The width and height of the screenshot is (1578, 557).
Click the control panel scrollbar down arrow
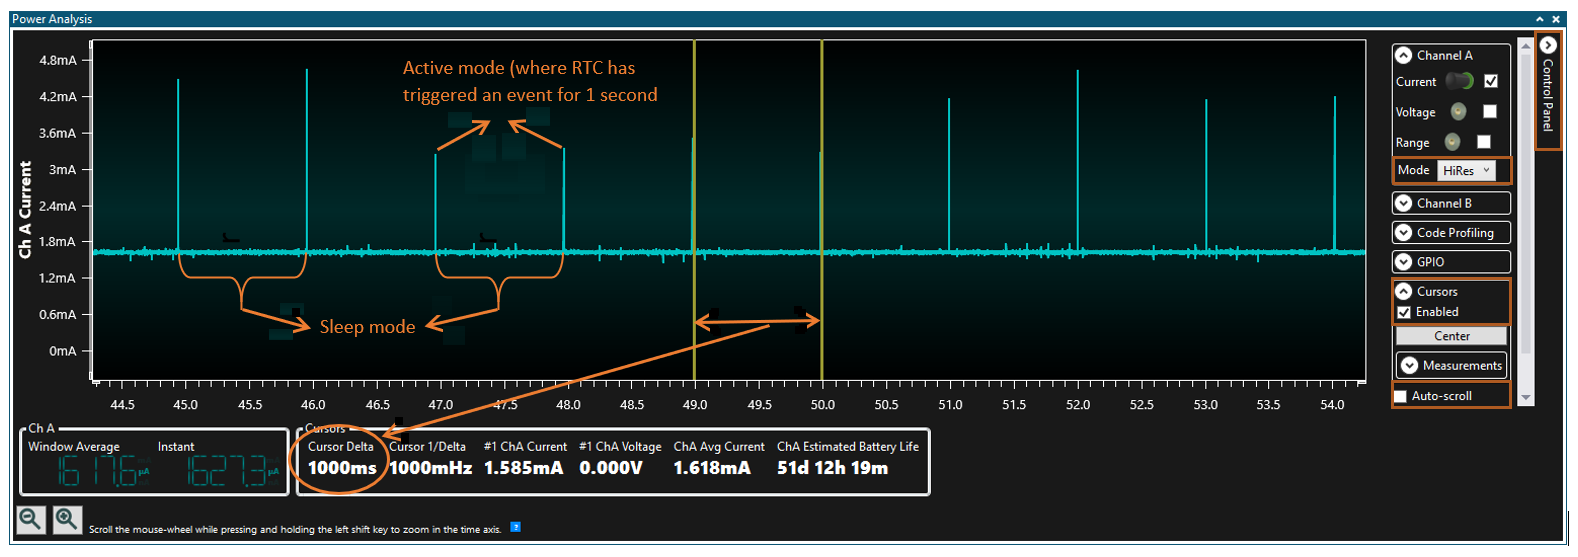tap(1525, 397)
